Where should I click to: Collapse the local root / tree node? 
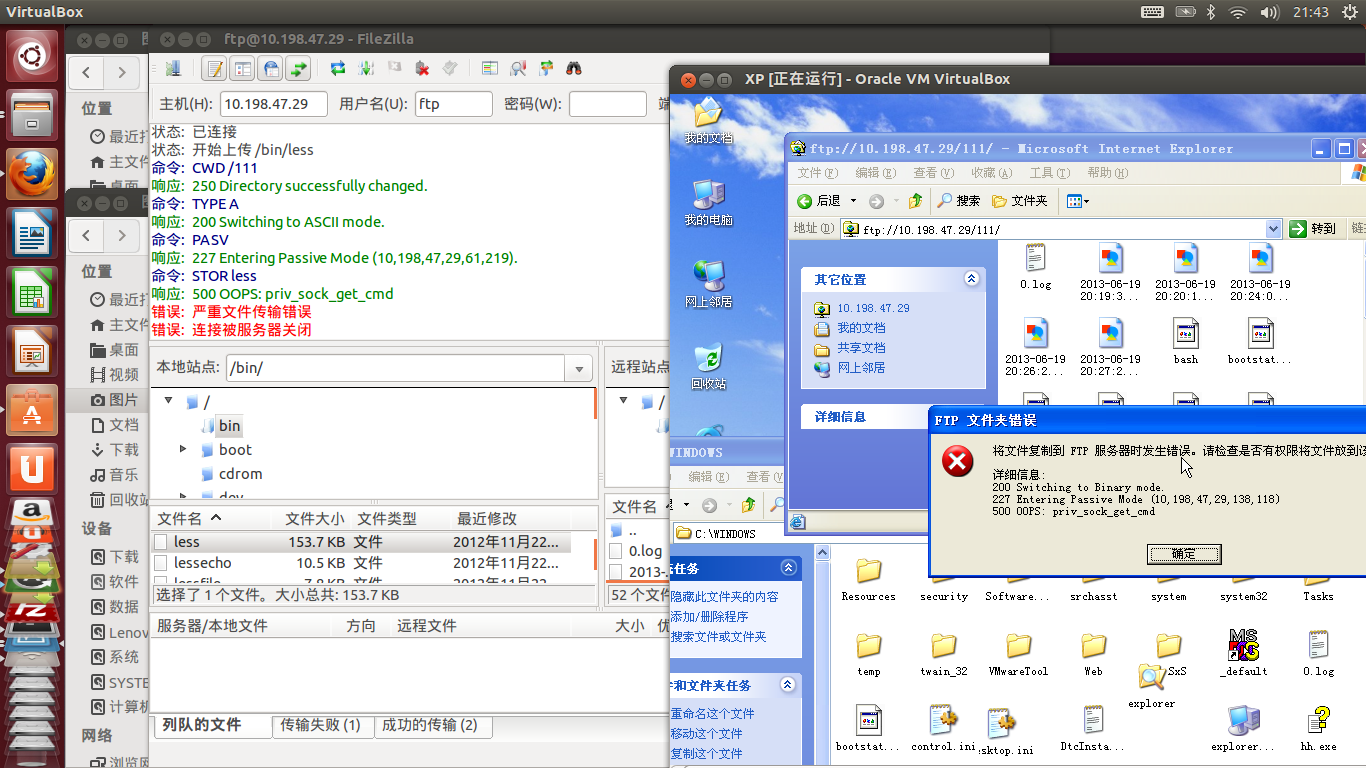(168, 401)
